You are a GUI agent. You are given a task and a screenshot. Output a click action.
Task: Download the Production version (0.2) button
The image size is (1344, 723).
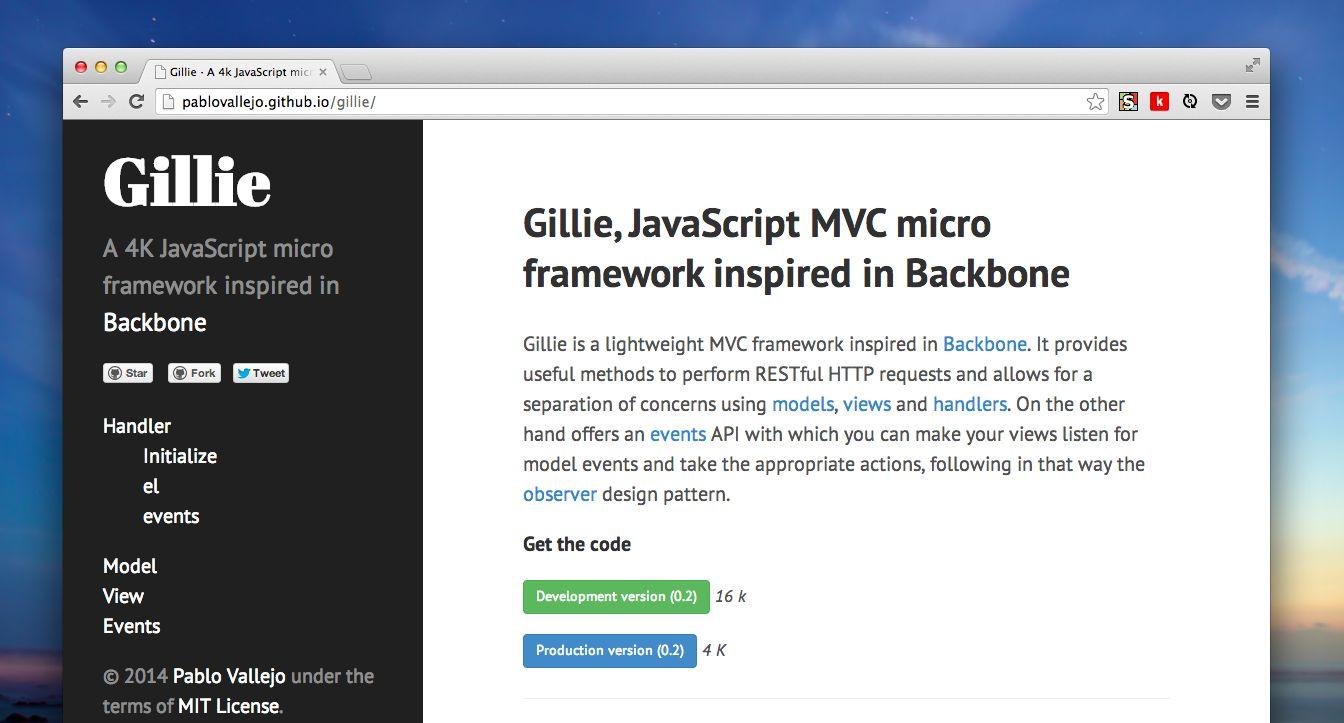(610, 650)
